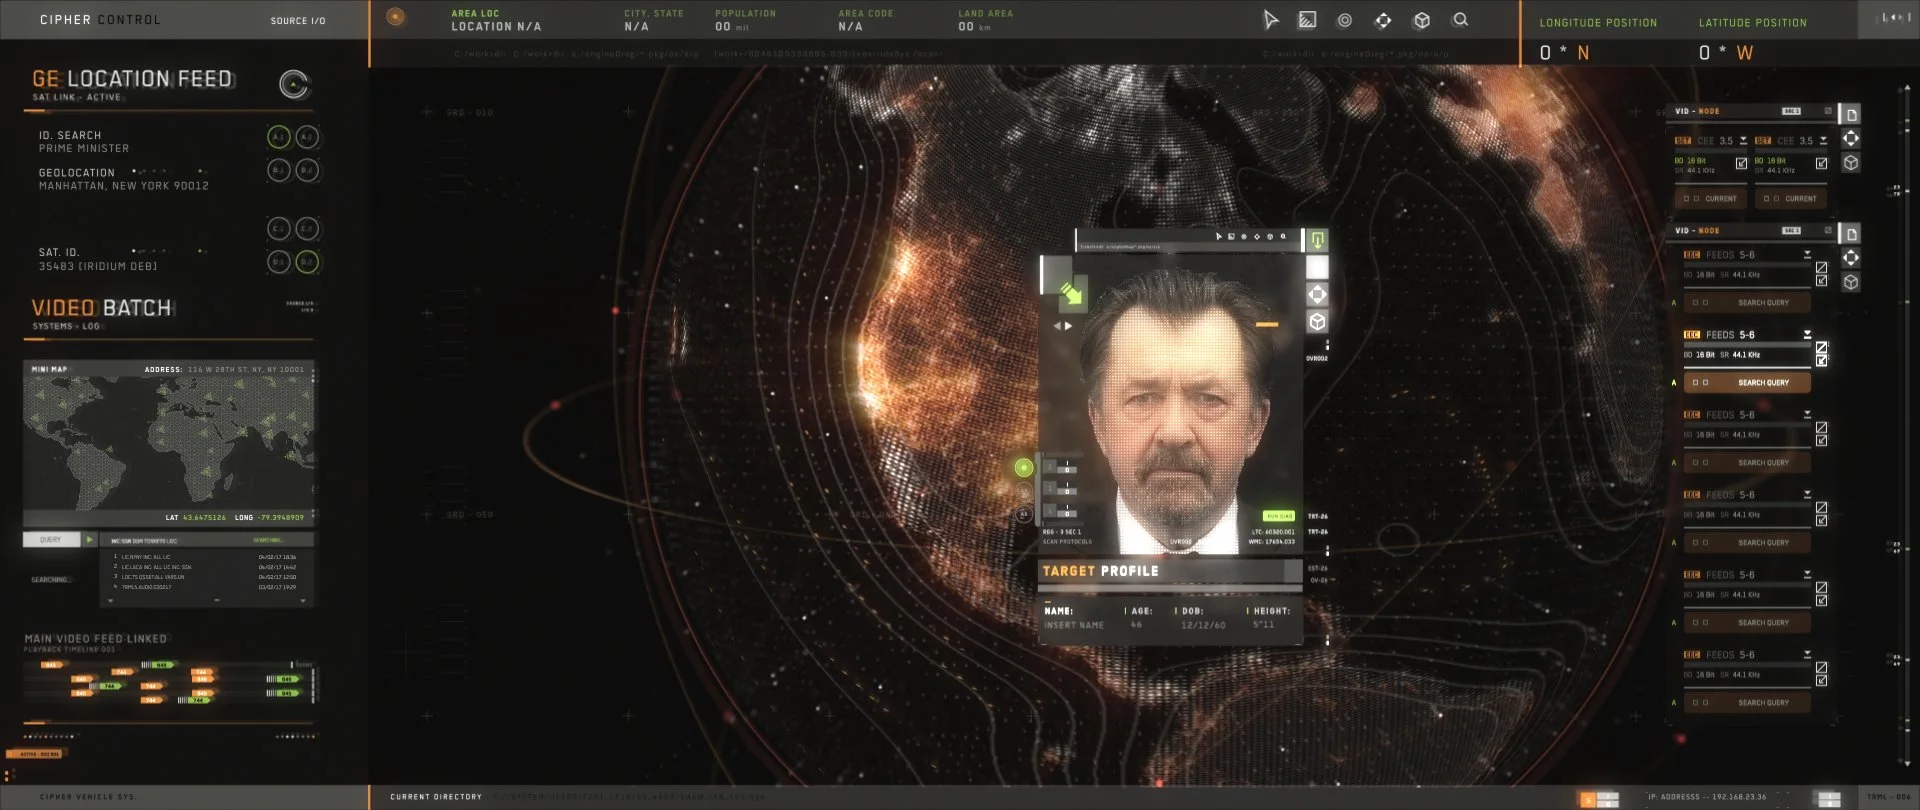Viewport: 1920px width, 810px height.
Task: Expand dropdown on topmost FEEDS 5-6 row
Action: (1807, 255)
